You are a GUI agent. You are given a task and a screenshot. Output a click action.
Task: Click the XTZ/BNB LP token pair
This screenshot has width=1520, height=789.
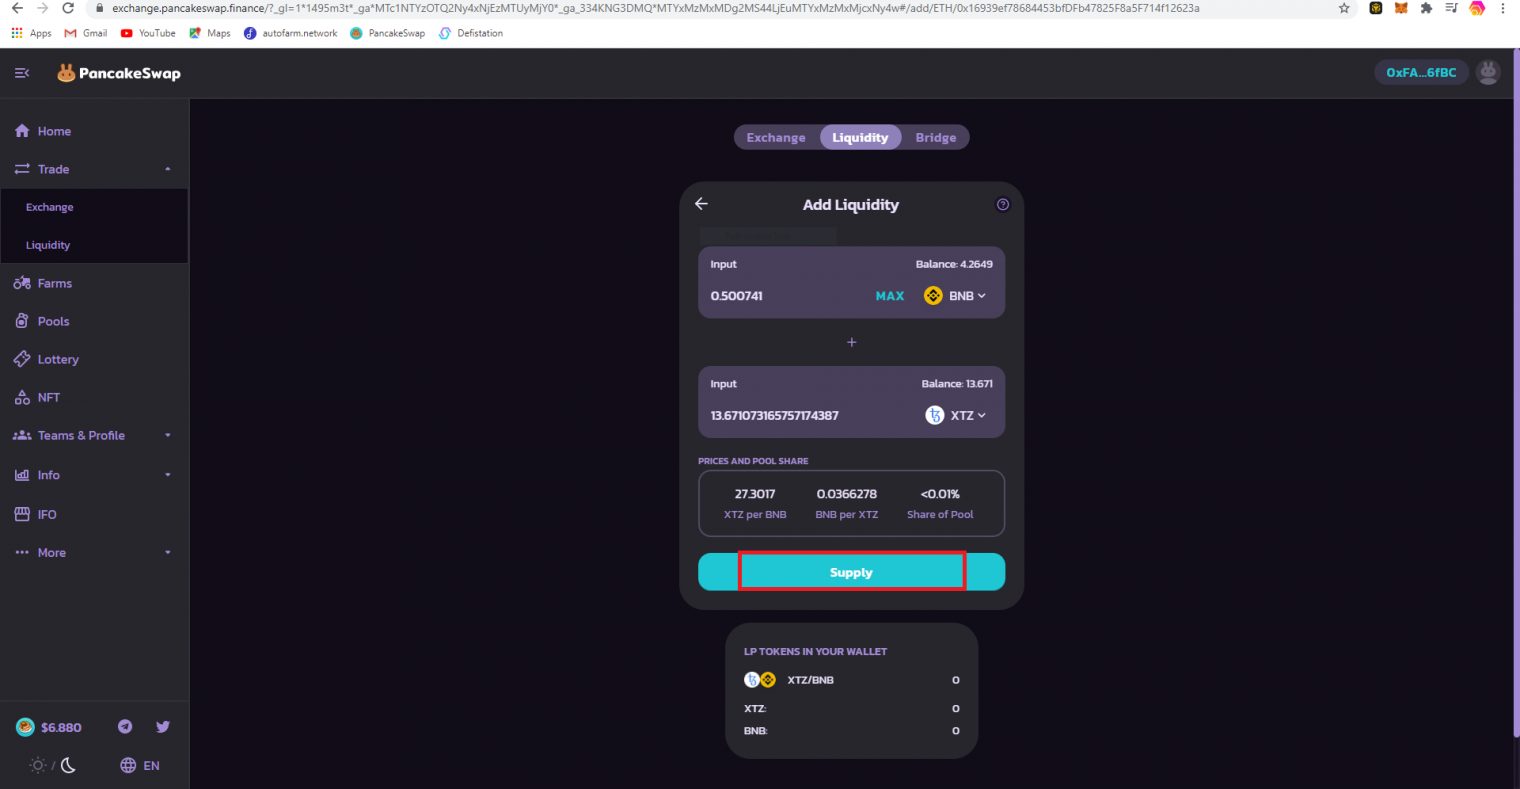[789, 680]
